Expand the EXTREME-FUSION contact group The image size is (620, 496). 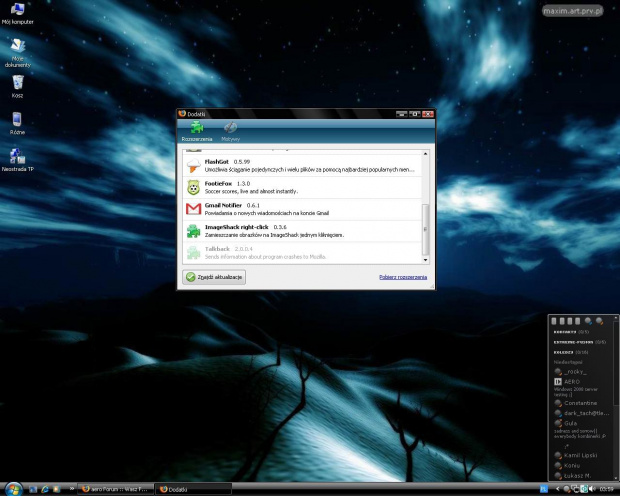click(x=579, y=342)
